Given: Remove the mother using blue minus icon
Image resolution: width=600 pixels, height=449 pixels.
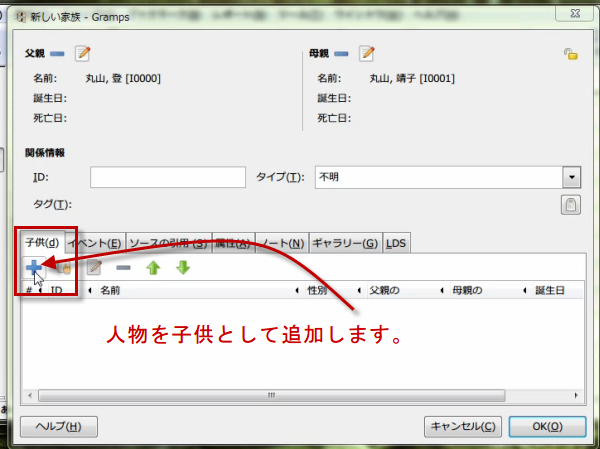Looking at the screenshot, I should (x=341, y=54).
